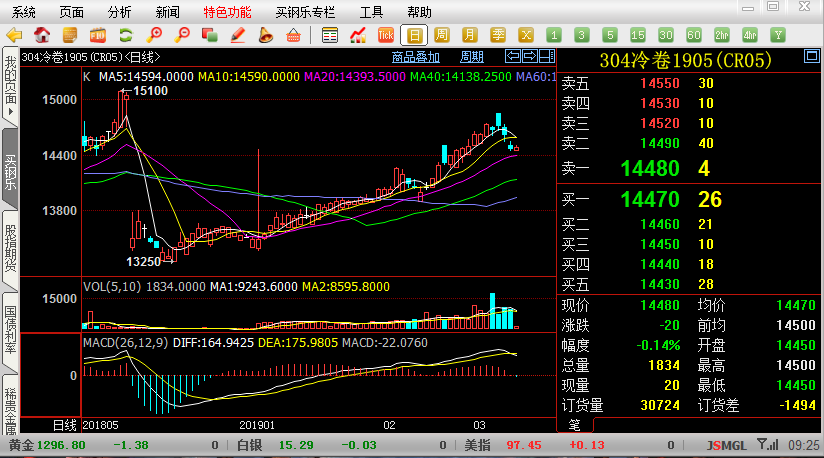
Task: Click the 商品叠加 overlay link
Action: pyautogui.click(x=415, y=57)
